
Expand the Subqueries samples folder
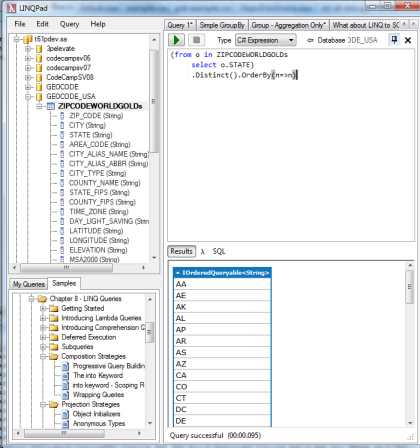pyautogui.click(x=43, y=347)
